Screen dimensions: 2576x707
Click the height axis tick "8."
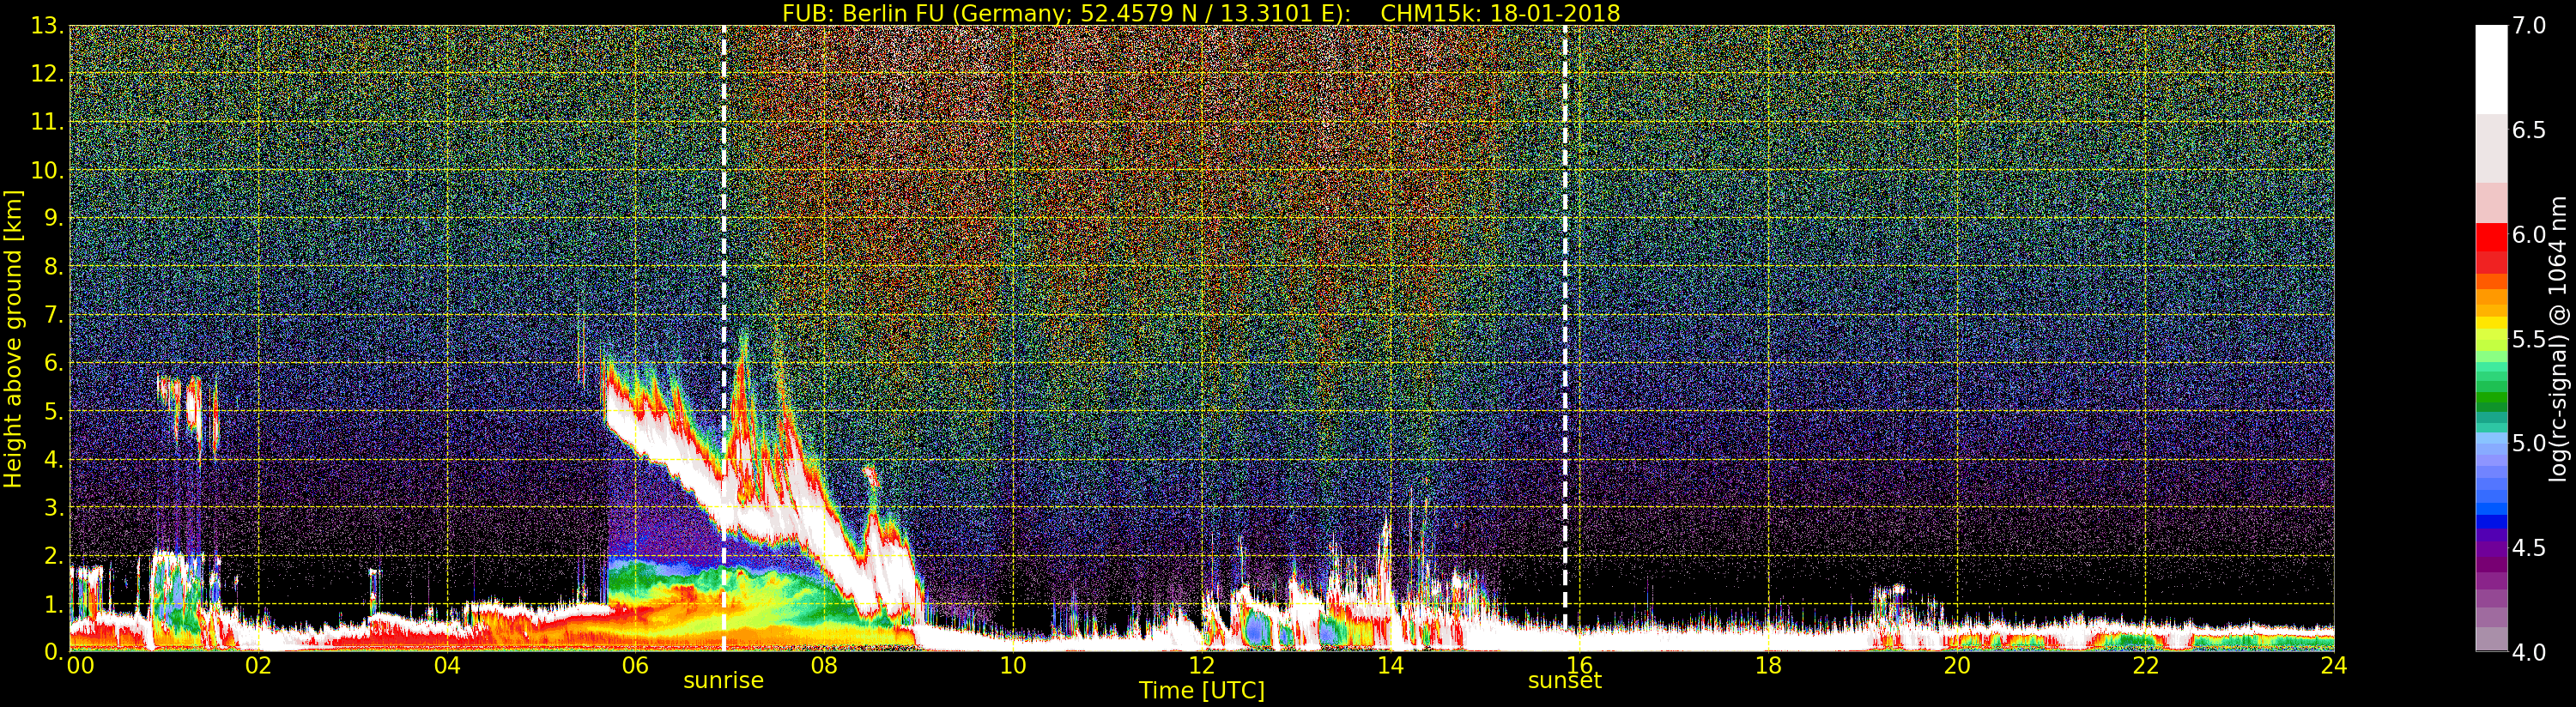[53, 267]
